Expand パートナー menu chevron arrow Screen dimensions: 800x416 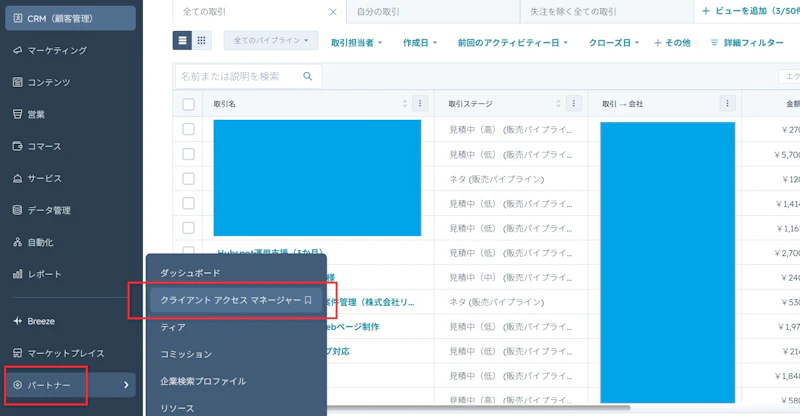point(126,385)
